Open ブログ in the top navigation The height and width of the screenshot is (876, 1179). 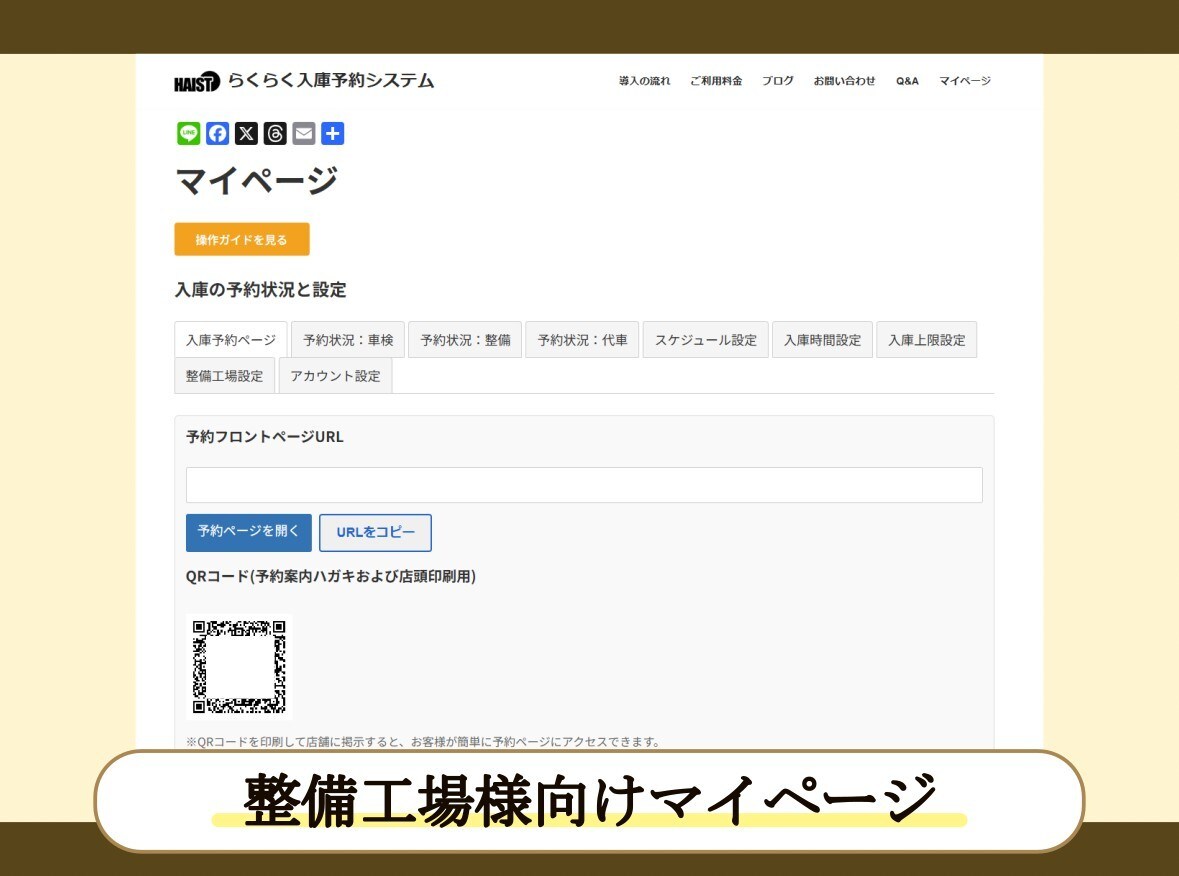pos(777,80)
